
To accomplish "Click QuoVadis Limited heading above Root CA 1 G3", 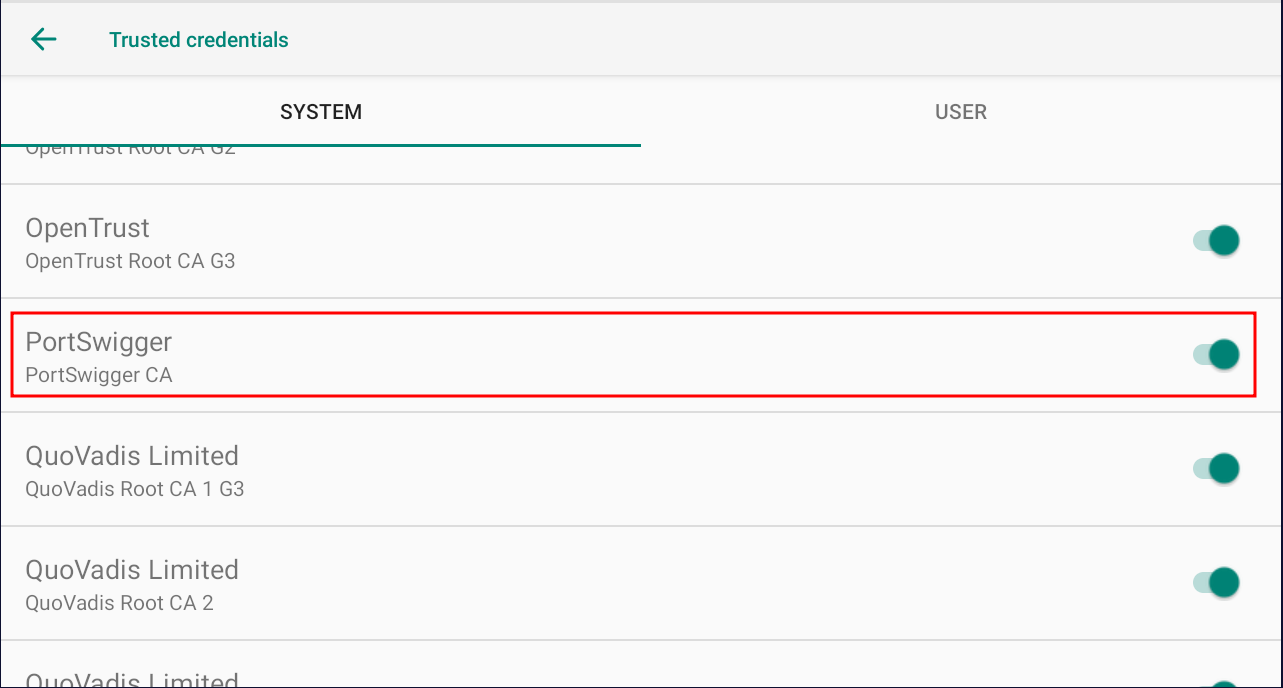I will [132, 456].
